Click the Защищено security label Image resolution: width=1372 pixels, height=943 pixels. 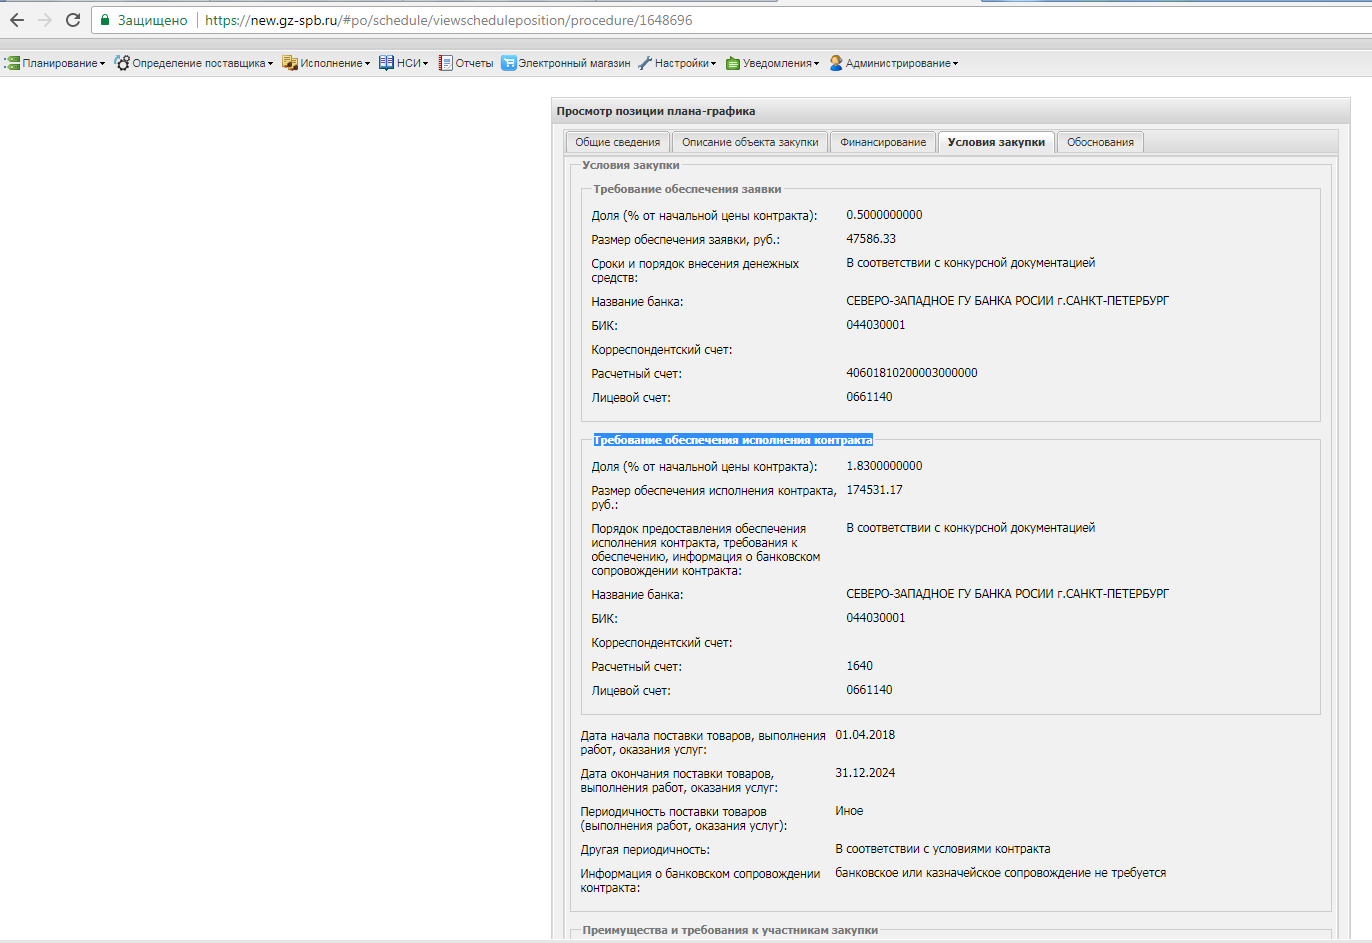[152, 20]
